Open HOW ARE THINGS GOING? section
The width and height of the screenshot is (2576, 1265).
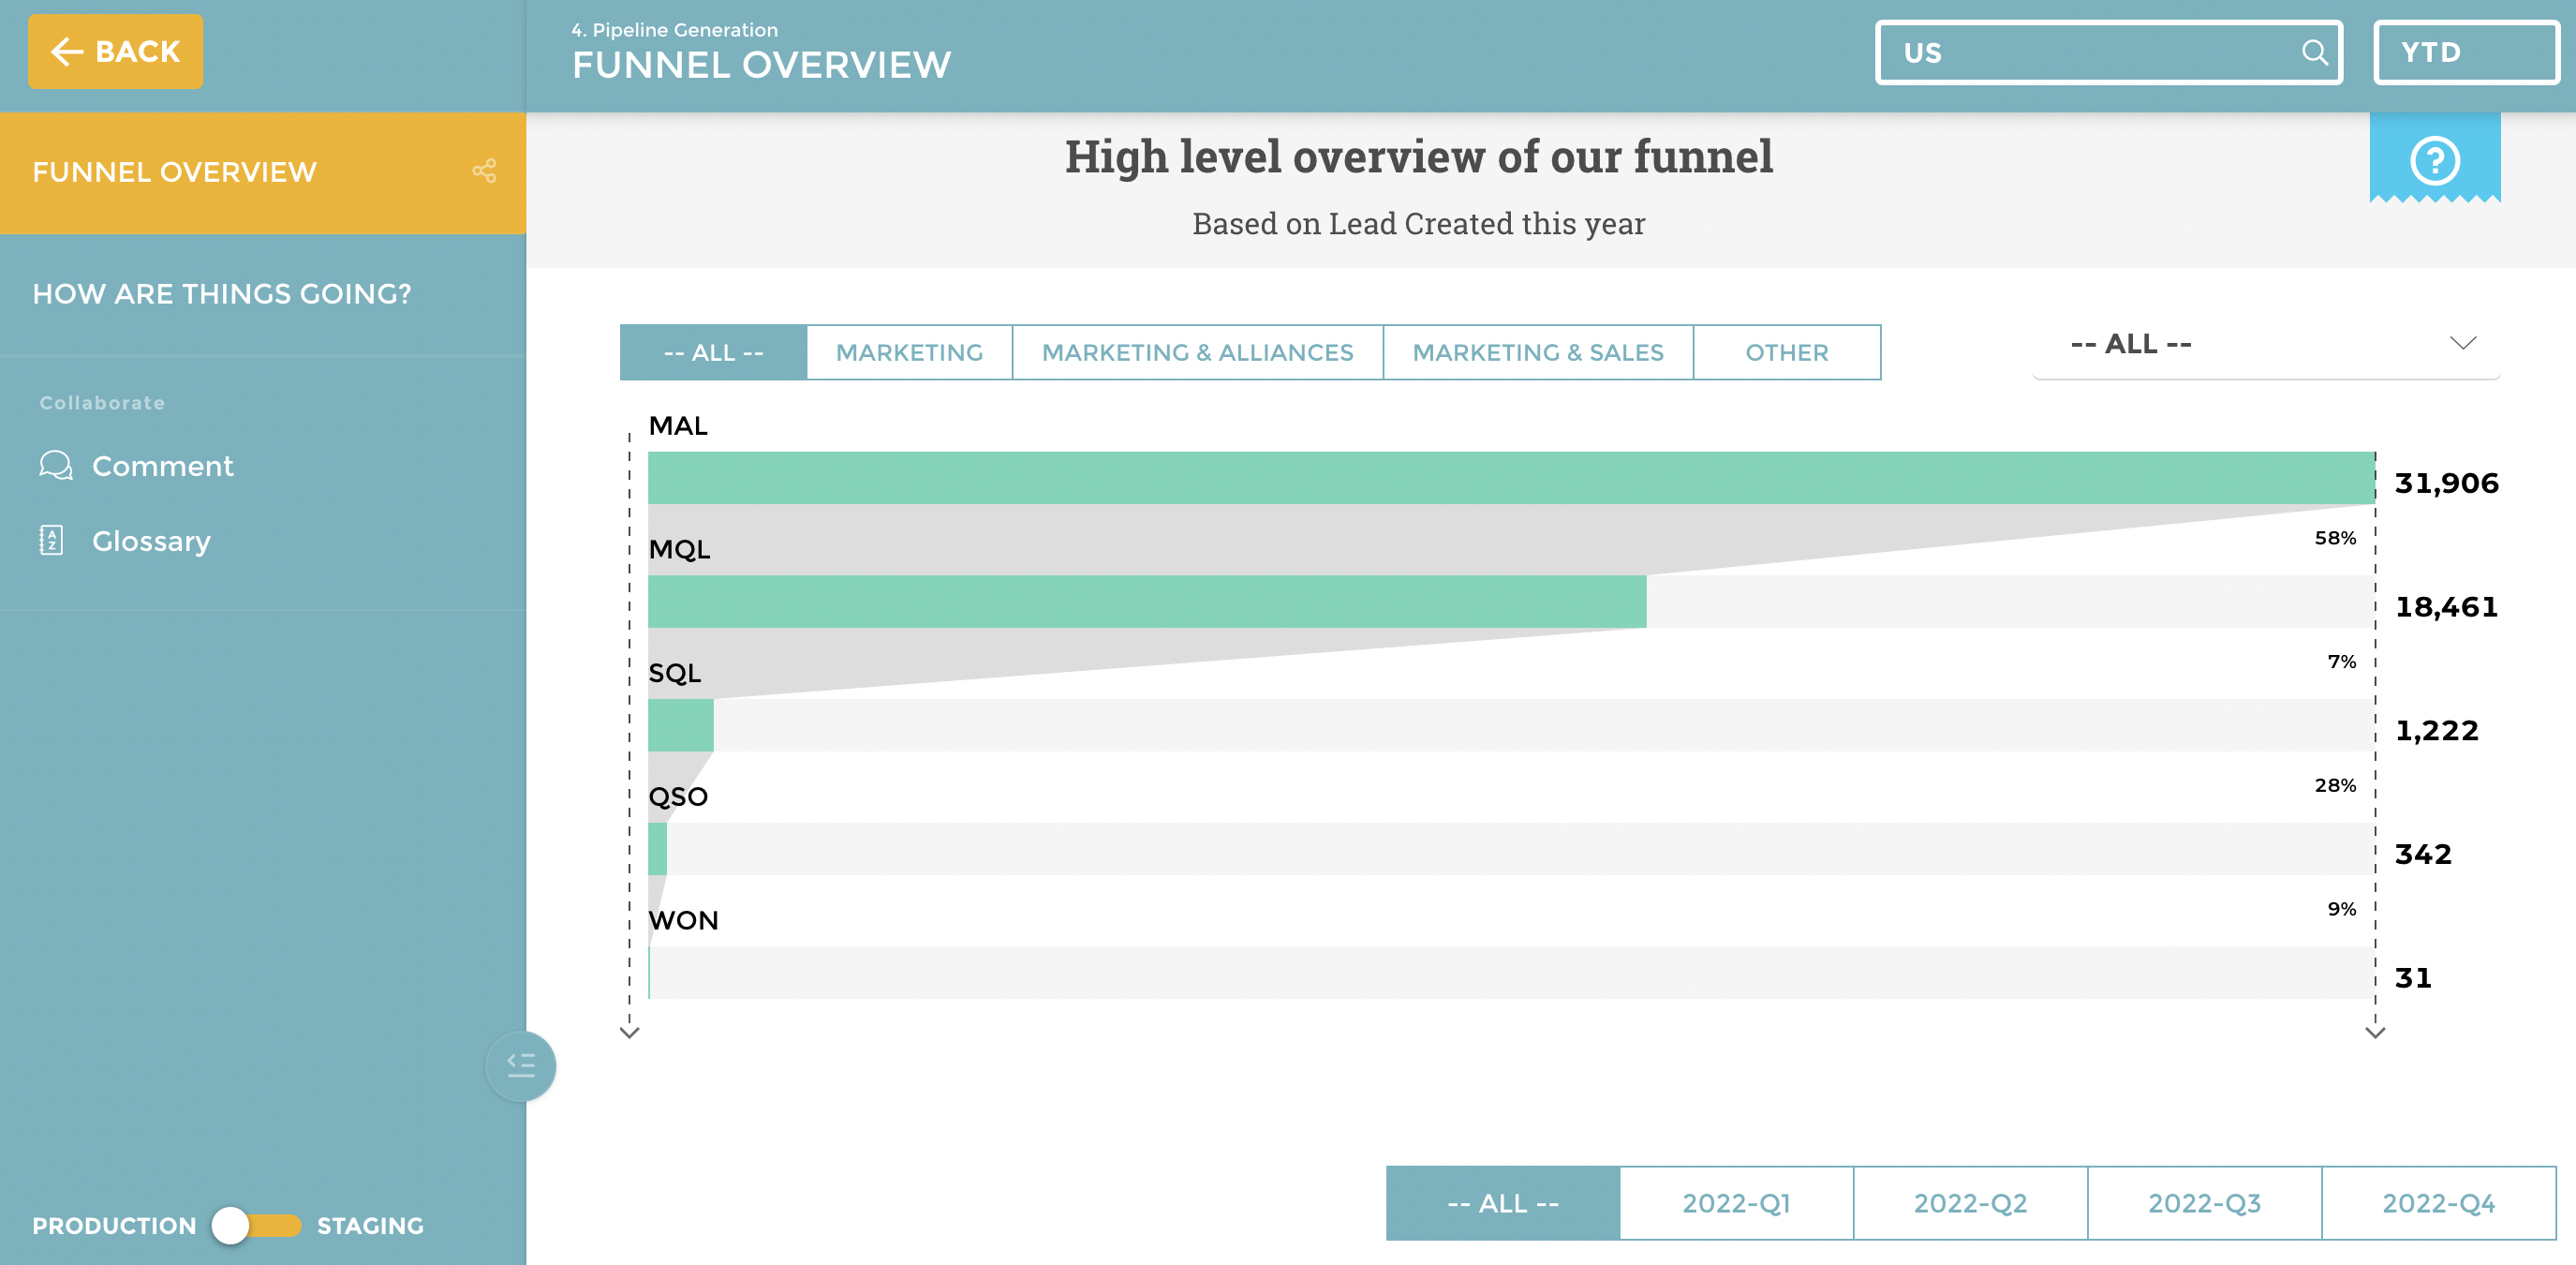point(222,293)
